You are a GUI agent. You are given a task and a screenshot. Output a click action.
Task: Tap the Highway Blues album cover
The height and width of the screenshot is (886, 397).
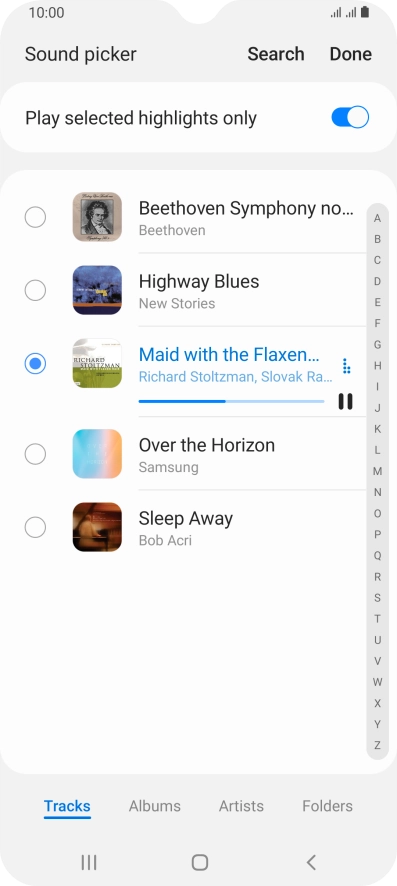pyautogui.click(x=97, y=290)
